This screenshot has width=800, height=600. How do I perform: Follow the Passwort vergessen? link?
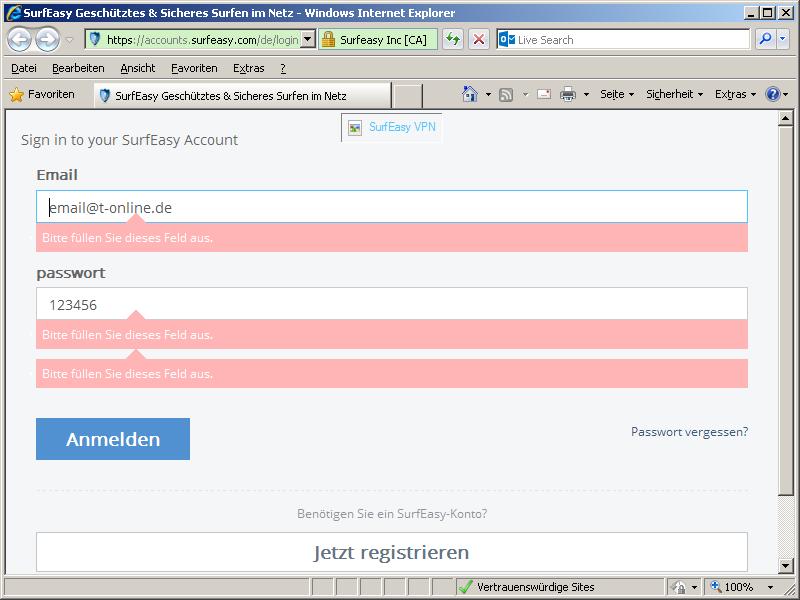pos(689,432)
